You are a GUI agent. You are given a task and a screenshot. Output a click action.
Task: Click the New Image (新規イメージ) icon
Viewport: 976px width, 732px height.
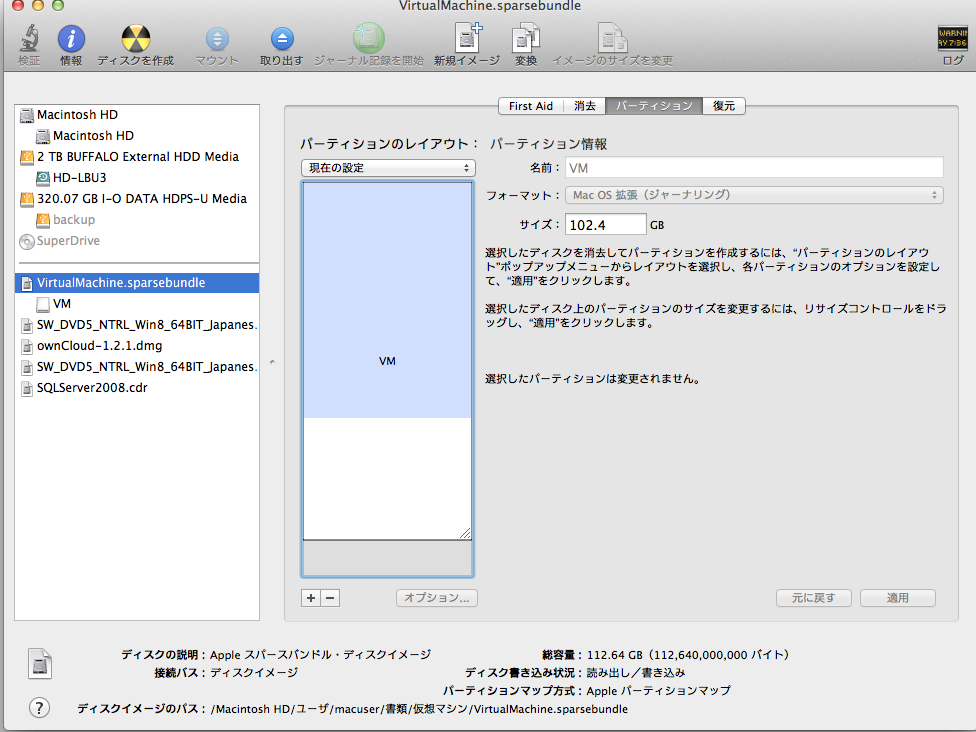(x=467, y=37)
